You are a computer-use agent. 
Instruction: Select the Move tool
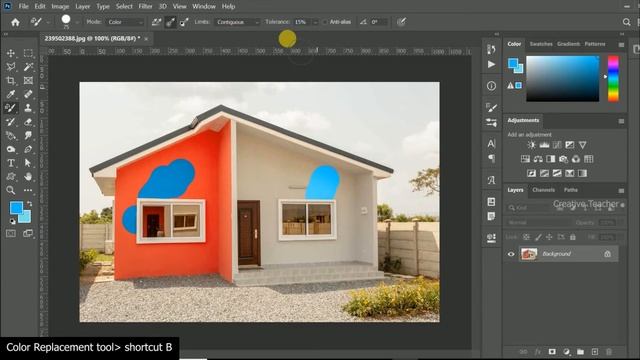(x=11, y=53)
